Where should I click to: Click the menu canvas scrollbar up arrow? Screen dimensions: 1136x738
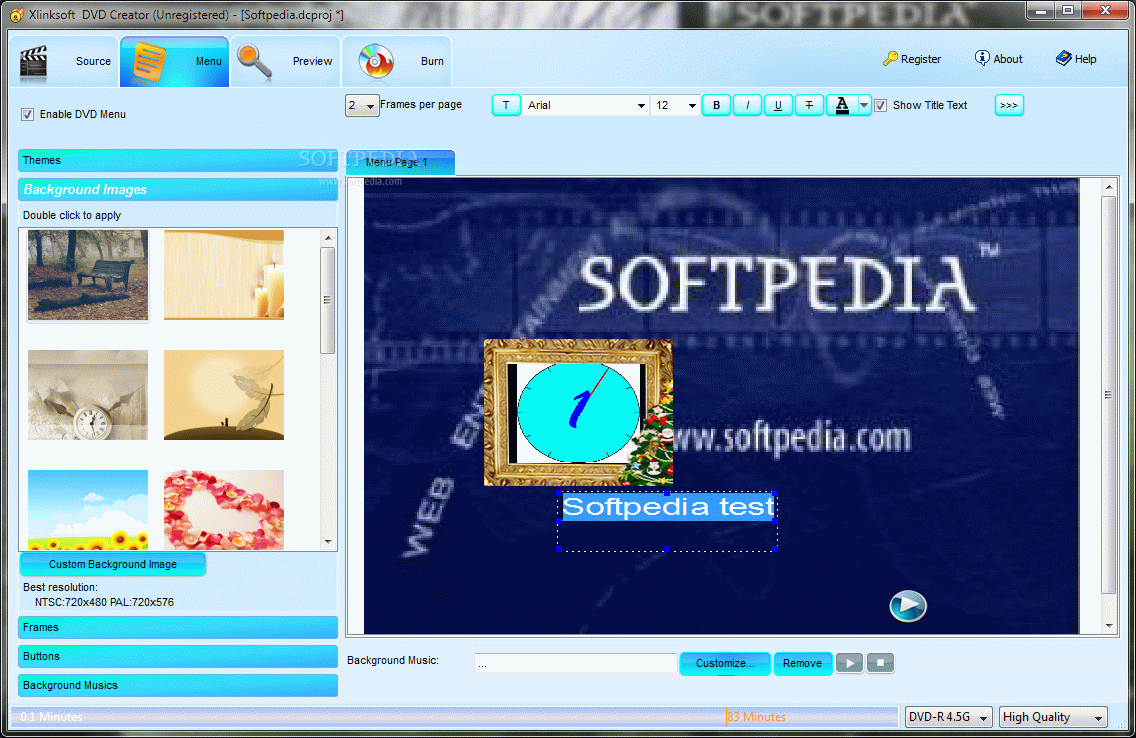[1108, 187]
